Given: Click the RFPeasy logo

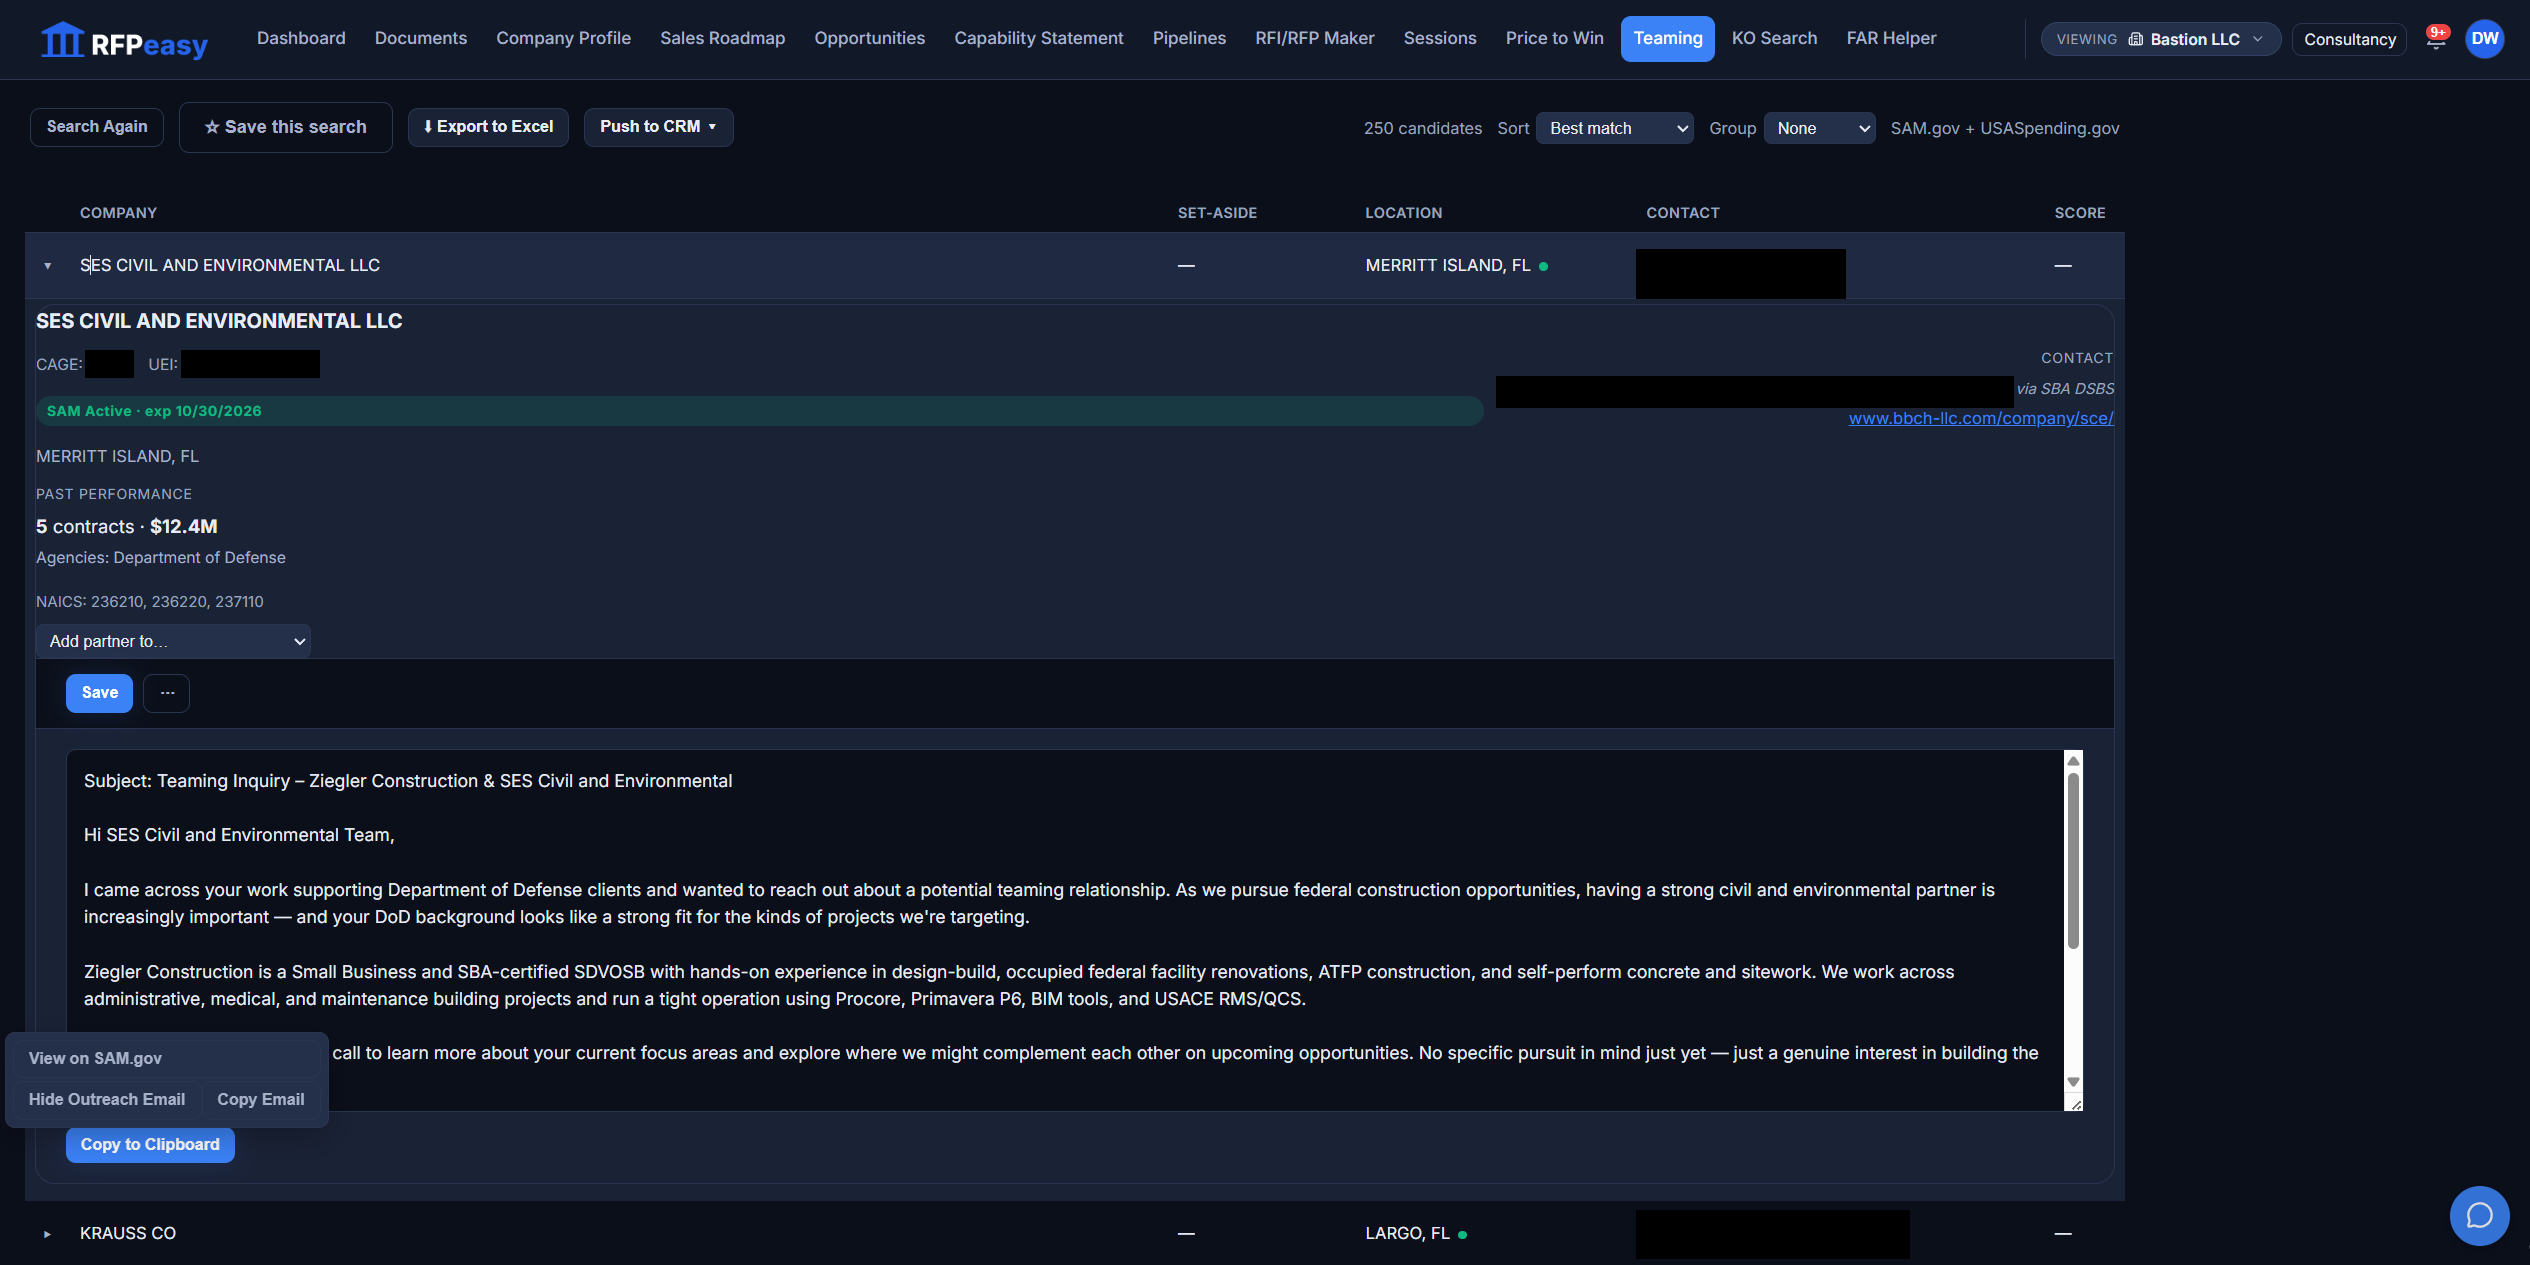Looking at the screenshot, I should [124, 40].
